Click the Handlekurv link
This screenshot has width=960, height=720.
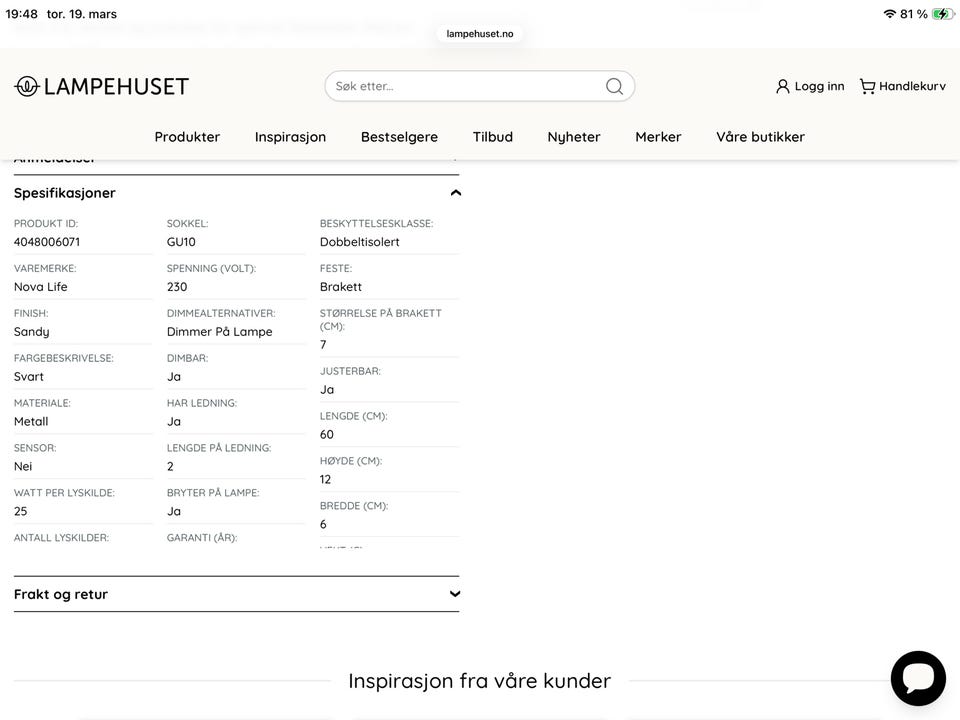912,86
